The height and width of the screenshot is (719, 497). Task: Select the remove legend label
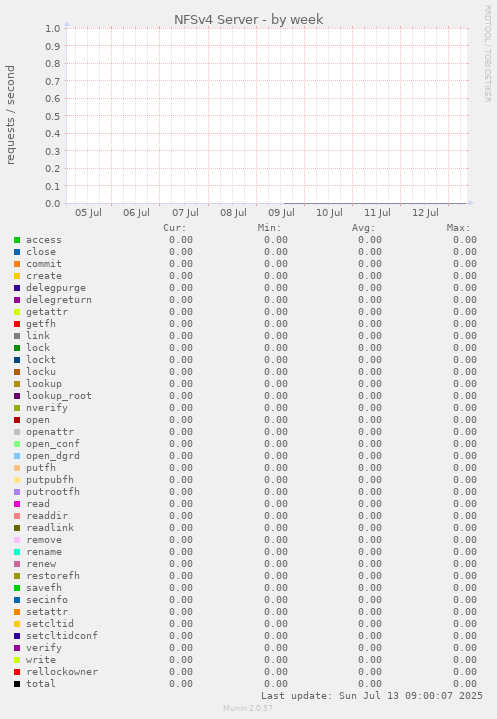pos(44,540)
